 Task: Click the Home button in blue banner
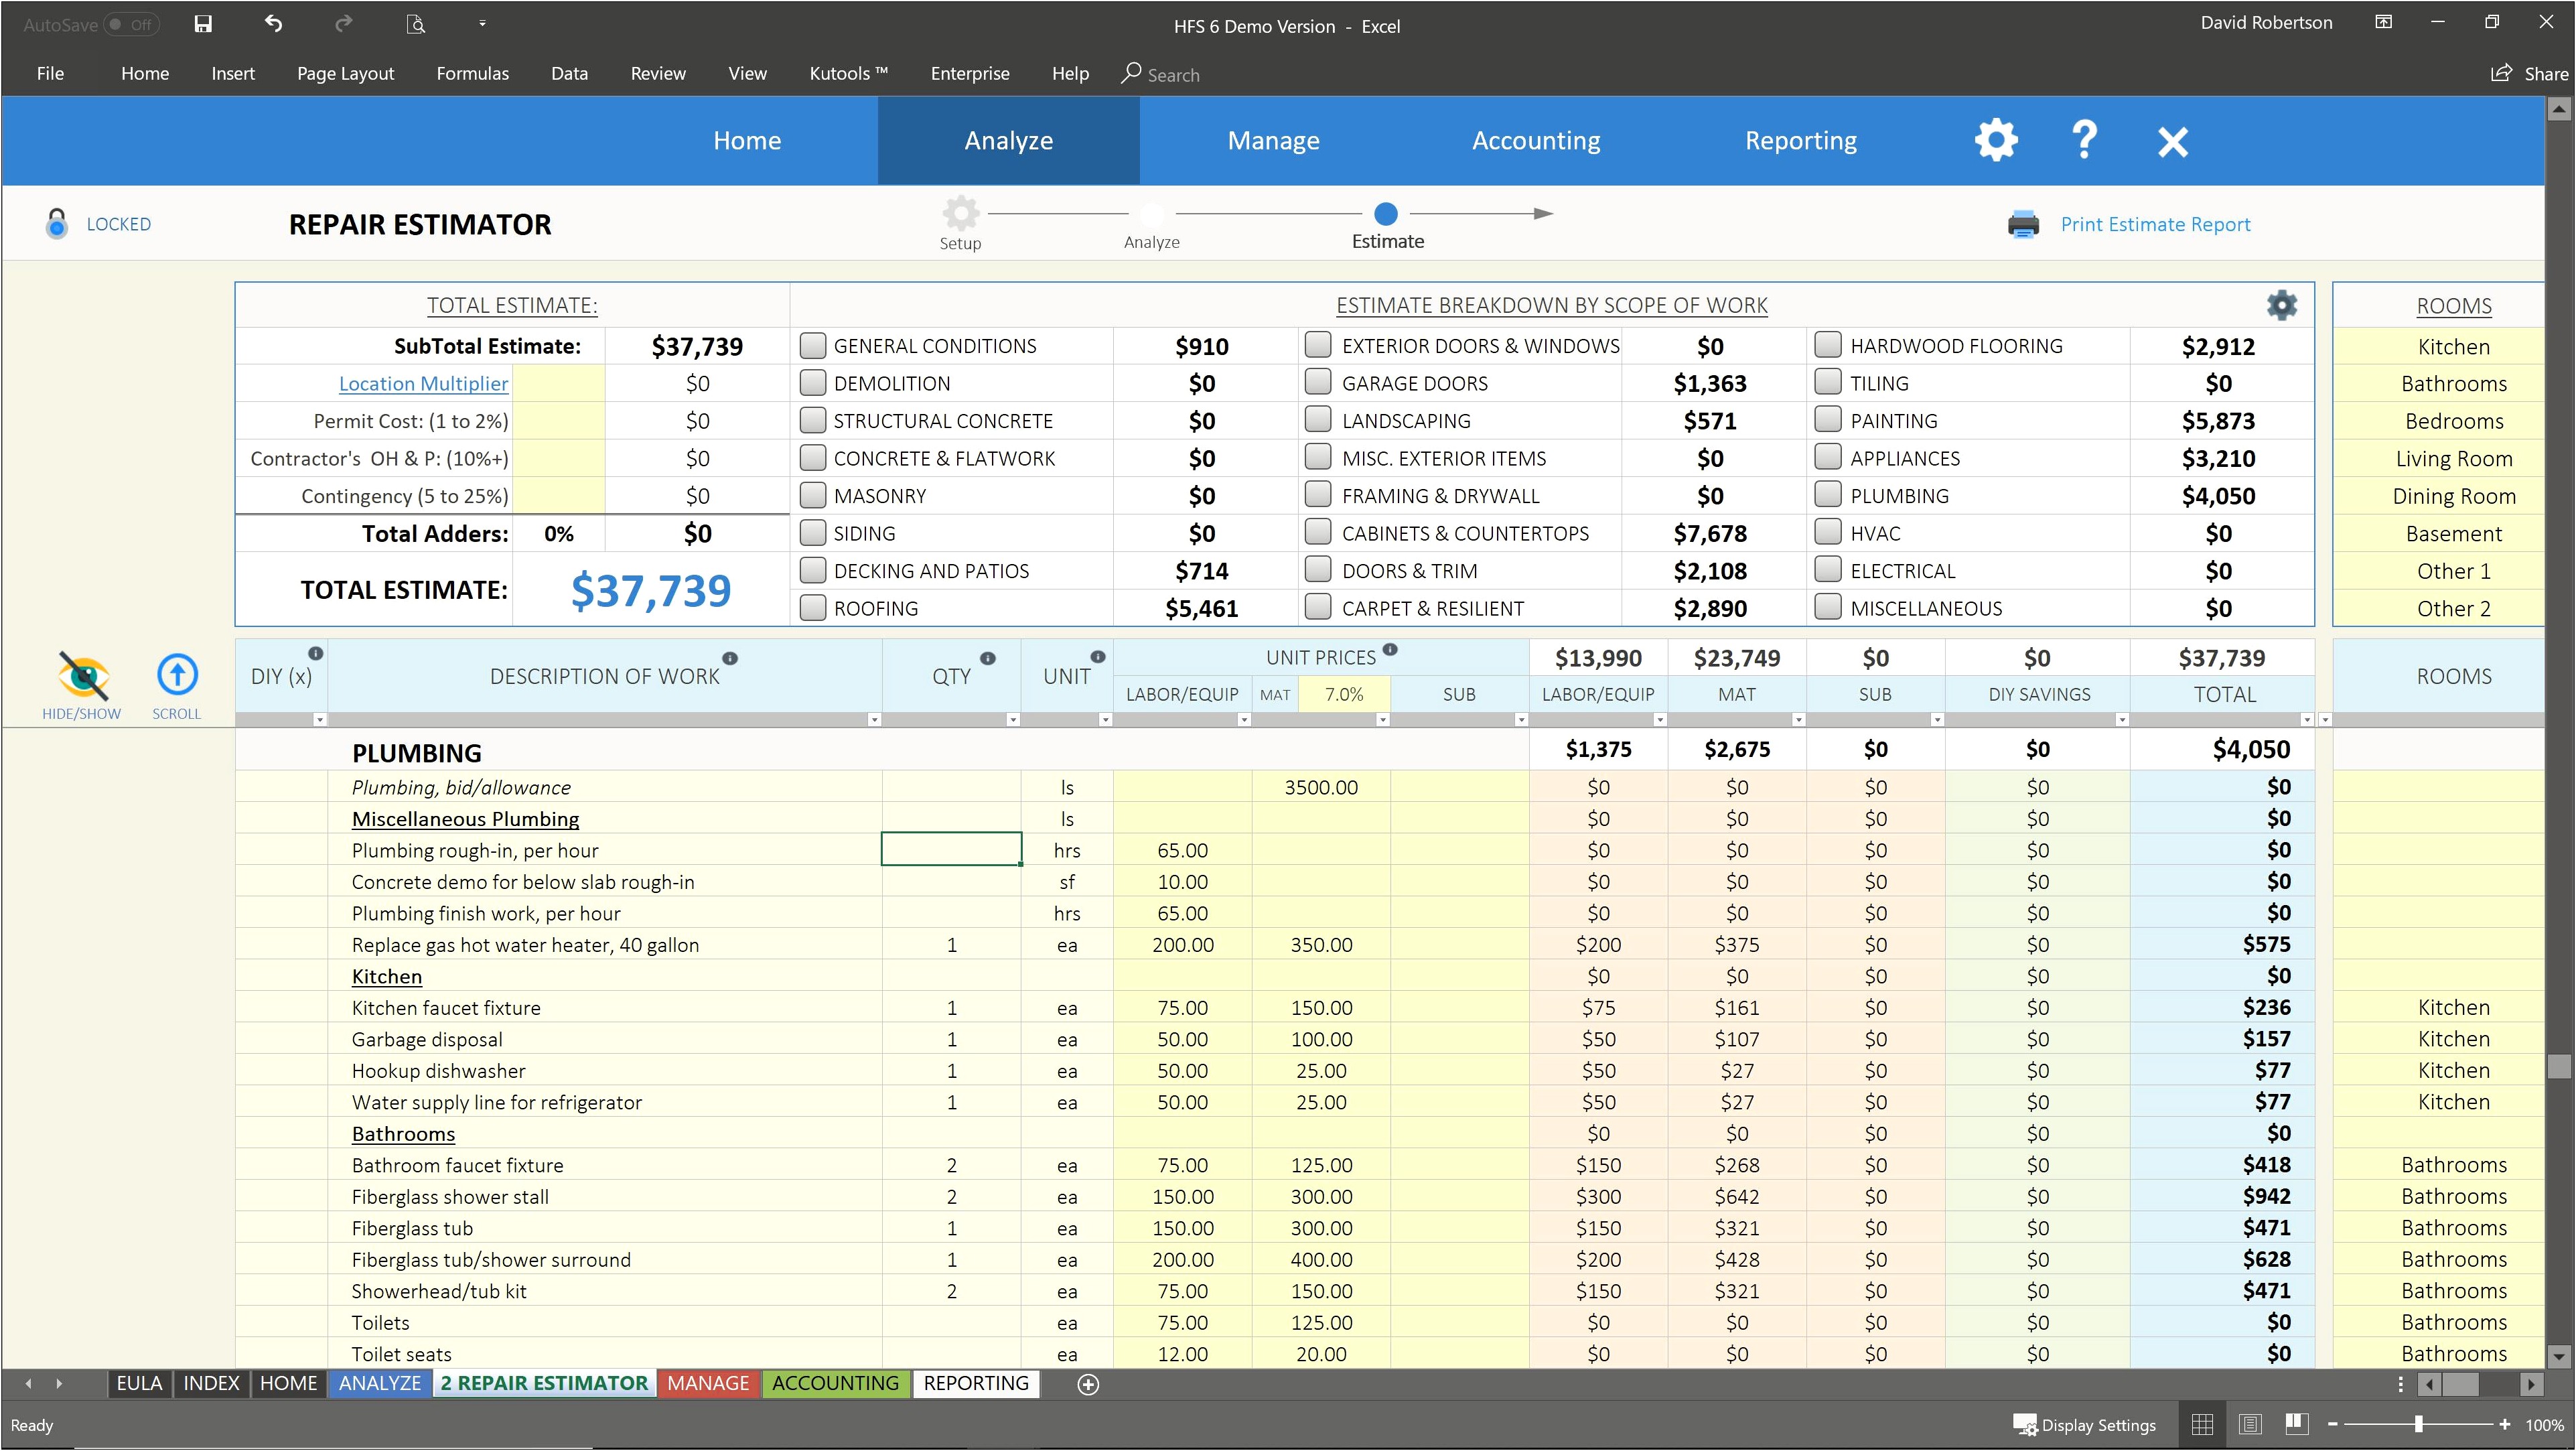pos(747,141)
